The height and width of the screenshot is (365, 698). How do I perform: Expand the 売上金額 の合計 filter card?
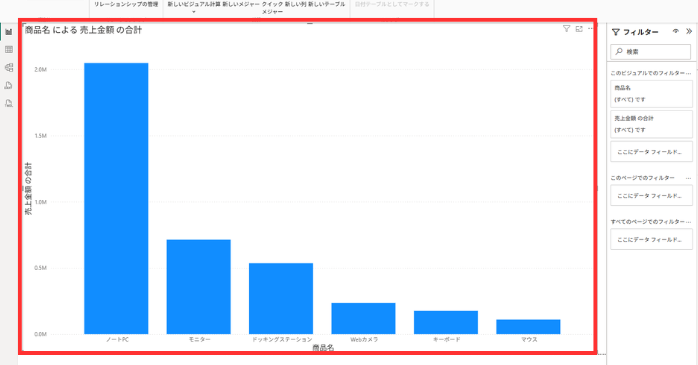[651, 124]
